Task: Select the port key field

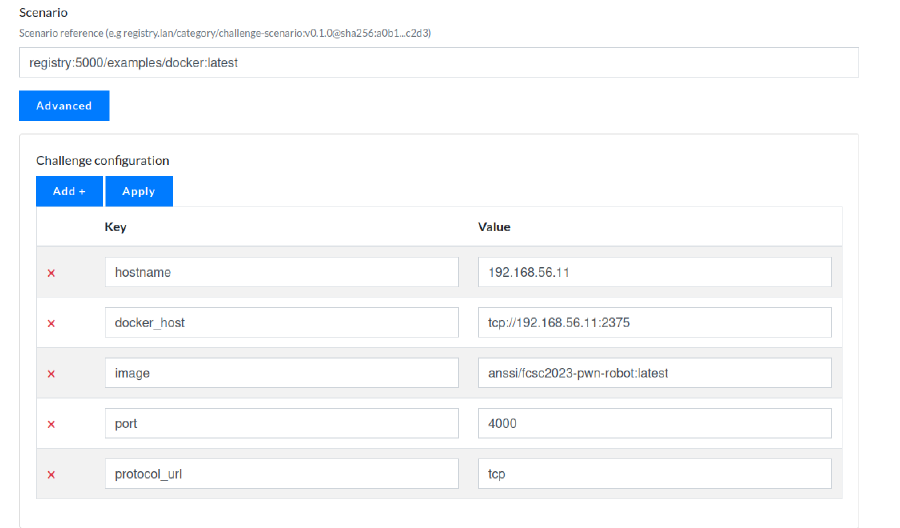Action: (x=281, y=423)
